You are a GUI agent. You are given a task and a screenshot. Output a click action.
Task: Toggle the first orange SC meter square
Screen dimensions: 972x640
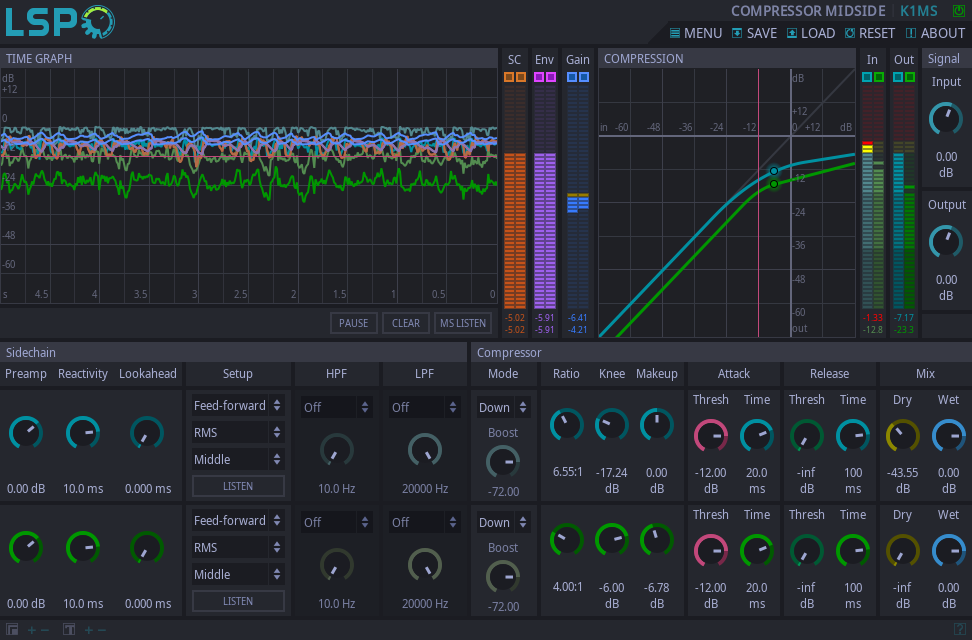[x=509, y=77]
